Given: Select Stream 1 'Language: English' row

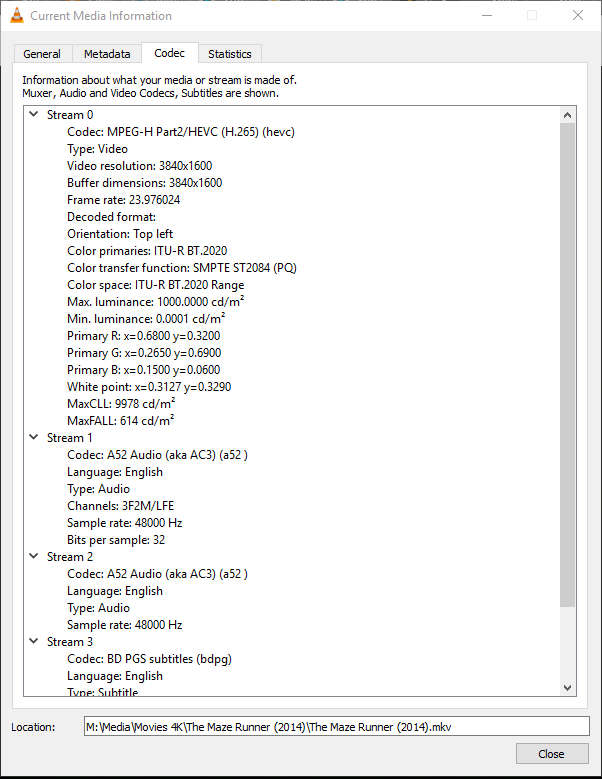Looking at the screenshot, I should tap(115, 471).
